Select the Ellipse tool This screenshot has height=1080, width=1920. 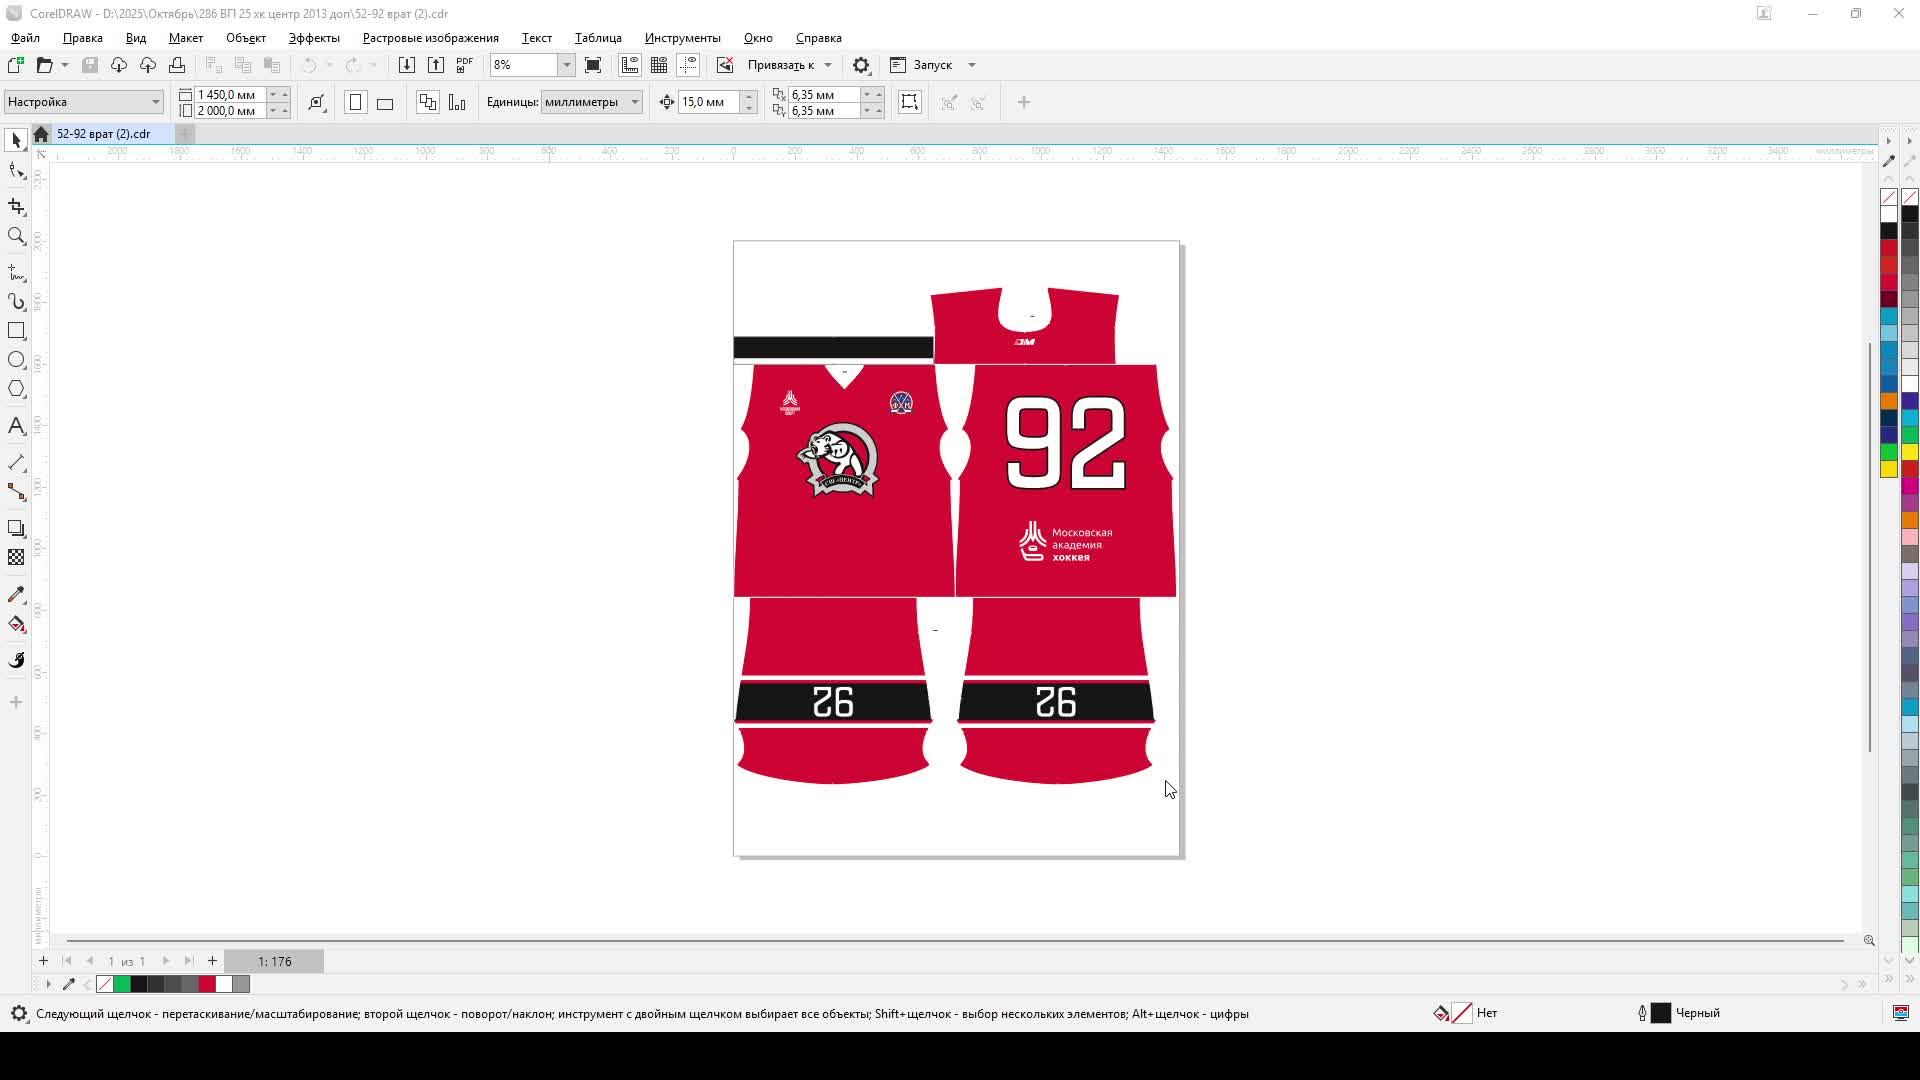16,360
